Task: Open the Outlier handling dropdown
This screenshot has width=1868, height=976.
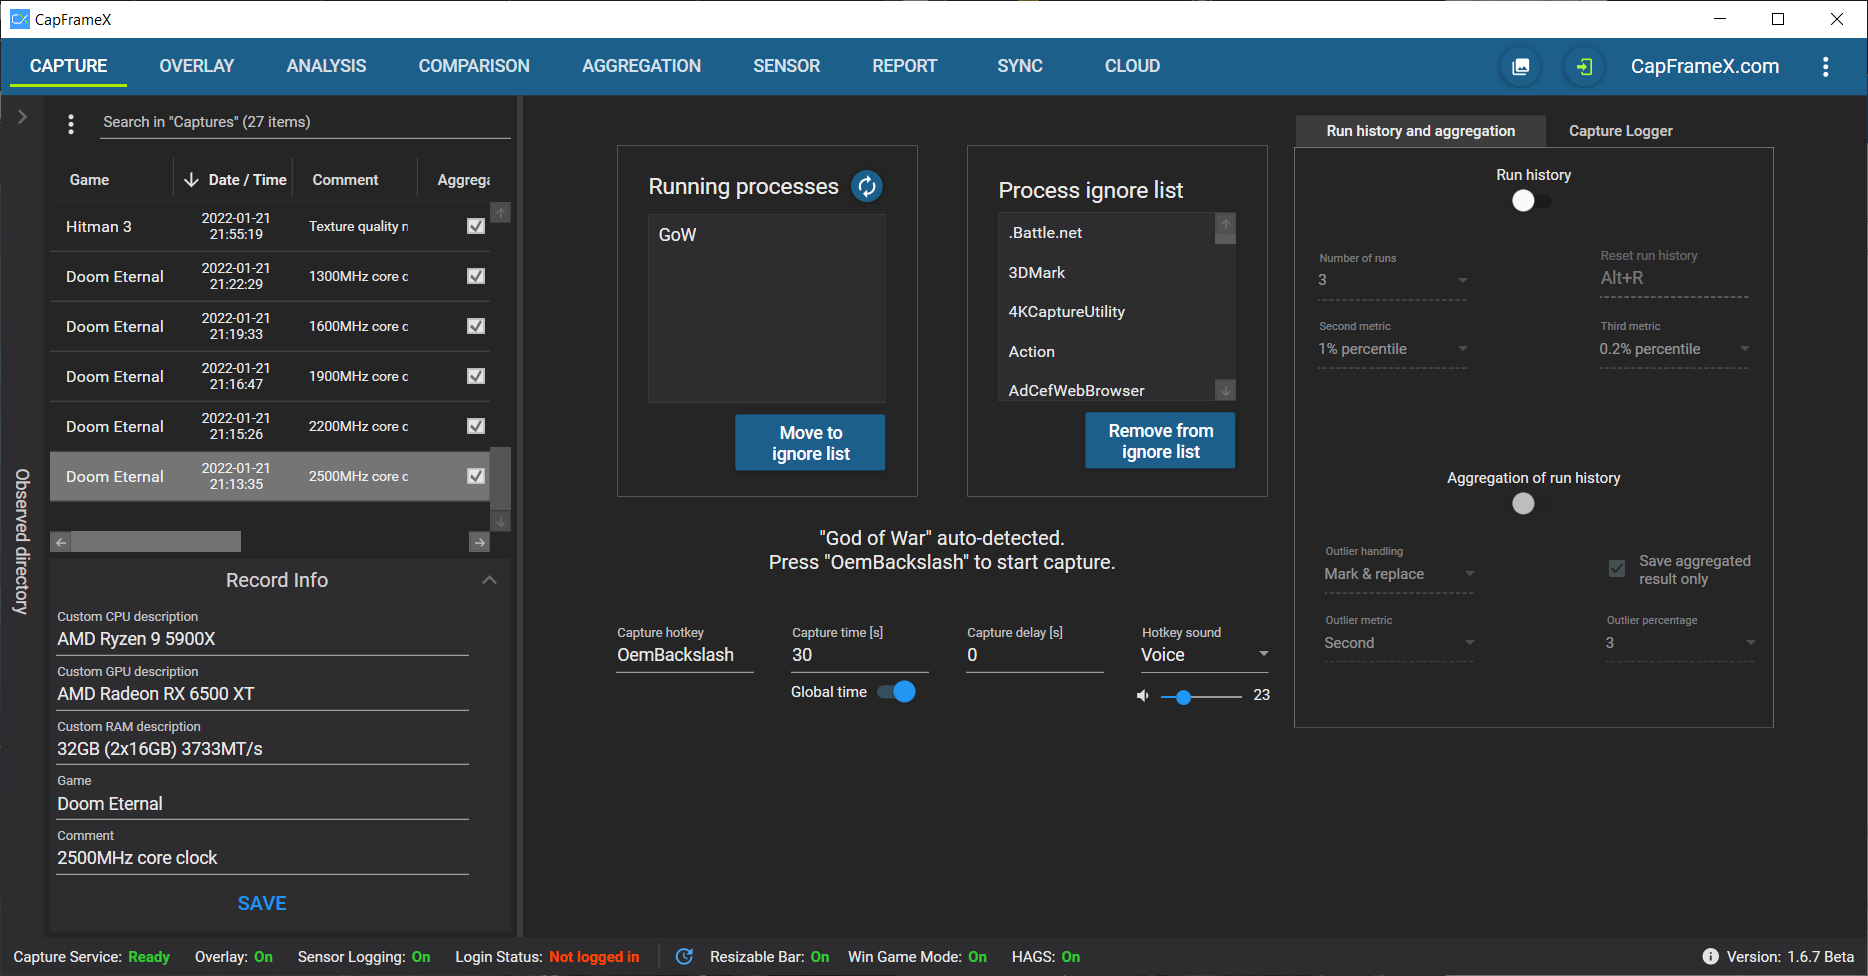Action: click(x=1399, y=574)
